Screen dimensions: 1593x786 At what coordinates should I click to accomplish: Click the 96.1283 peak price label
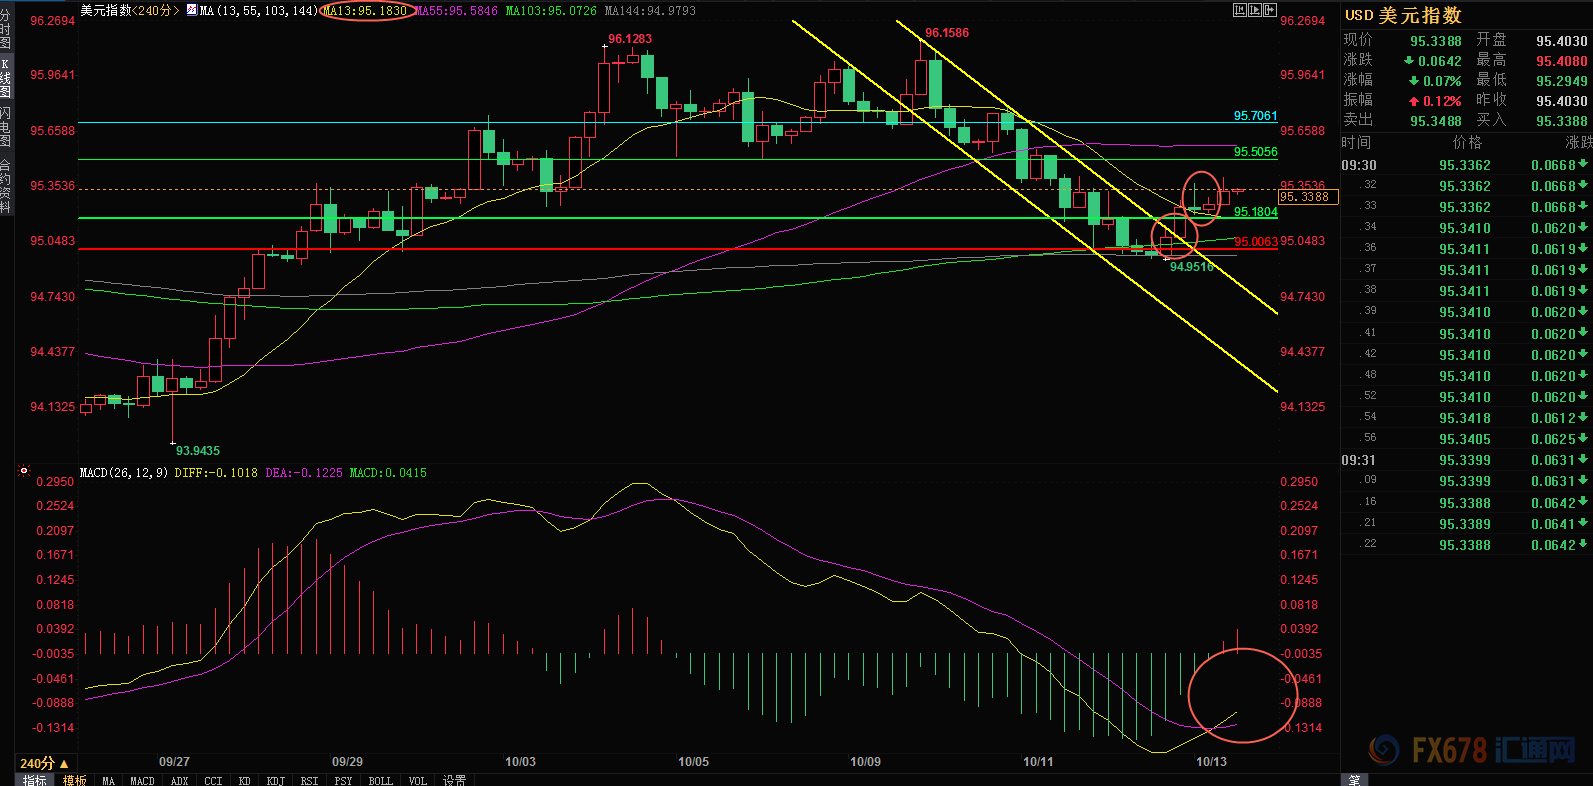tap(630, 39)
